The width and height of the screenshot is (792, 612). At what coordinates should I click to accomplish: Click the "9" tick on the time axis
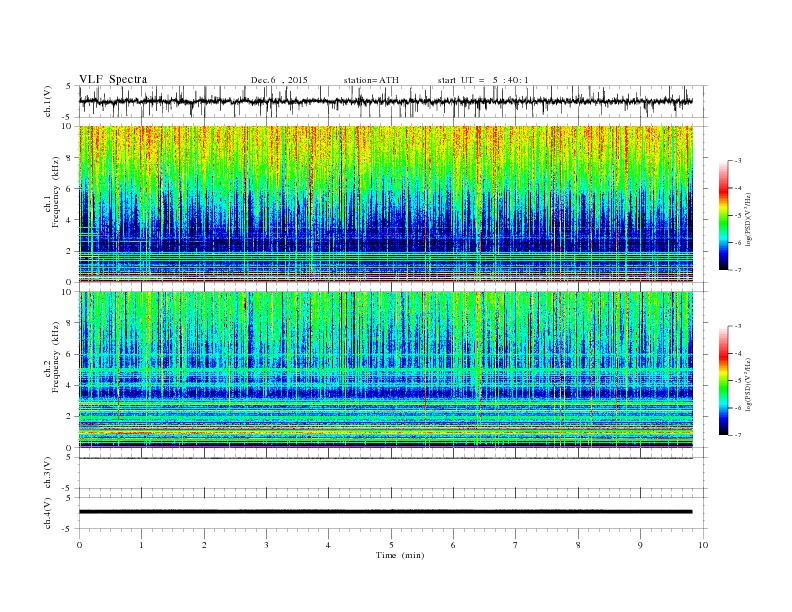click(x=640, y=545)
